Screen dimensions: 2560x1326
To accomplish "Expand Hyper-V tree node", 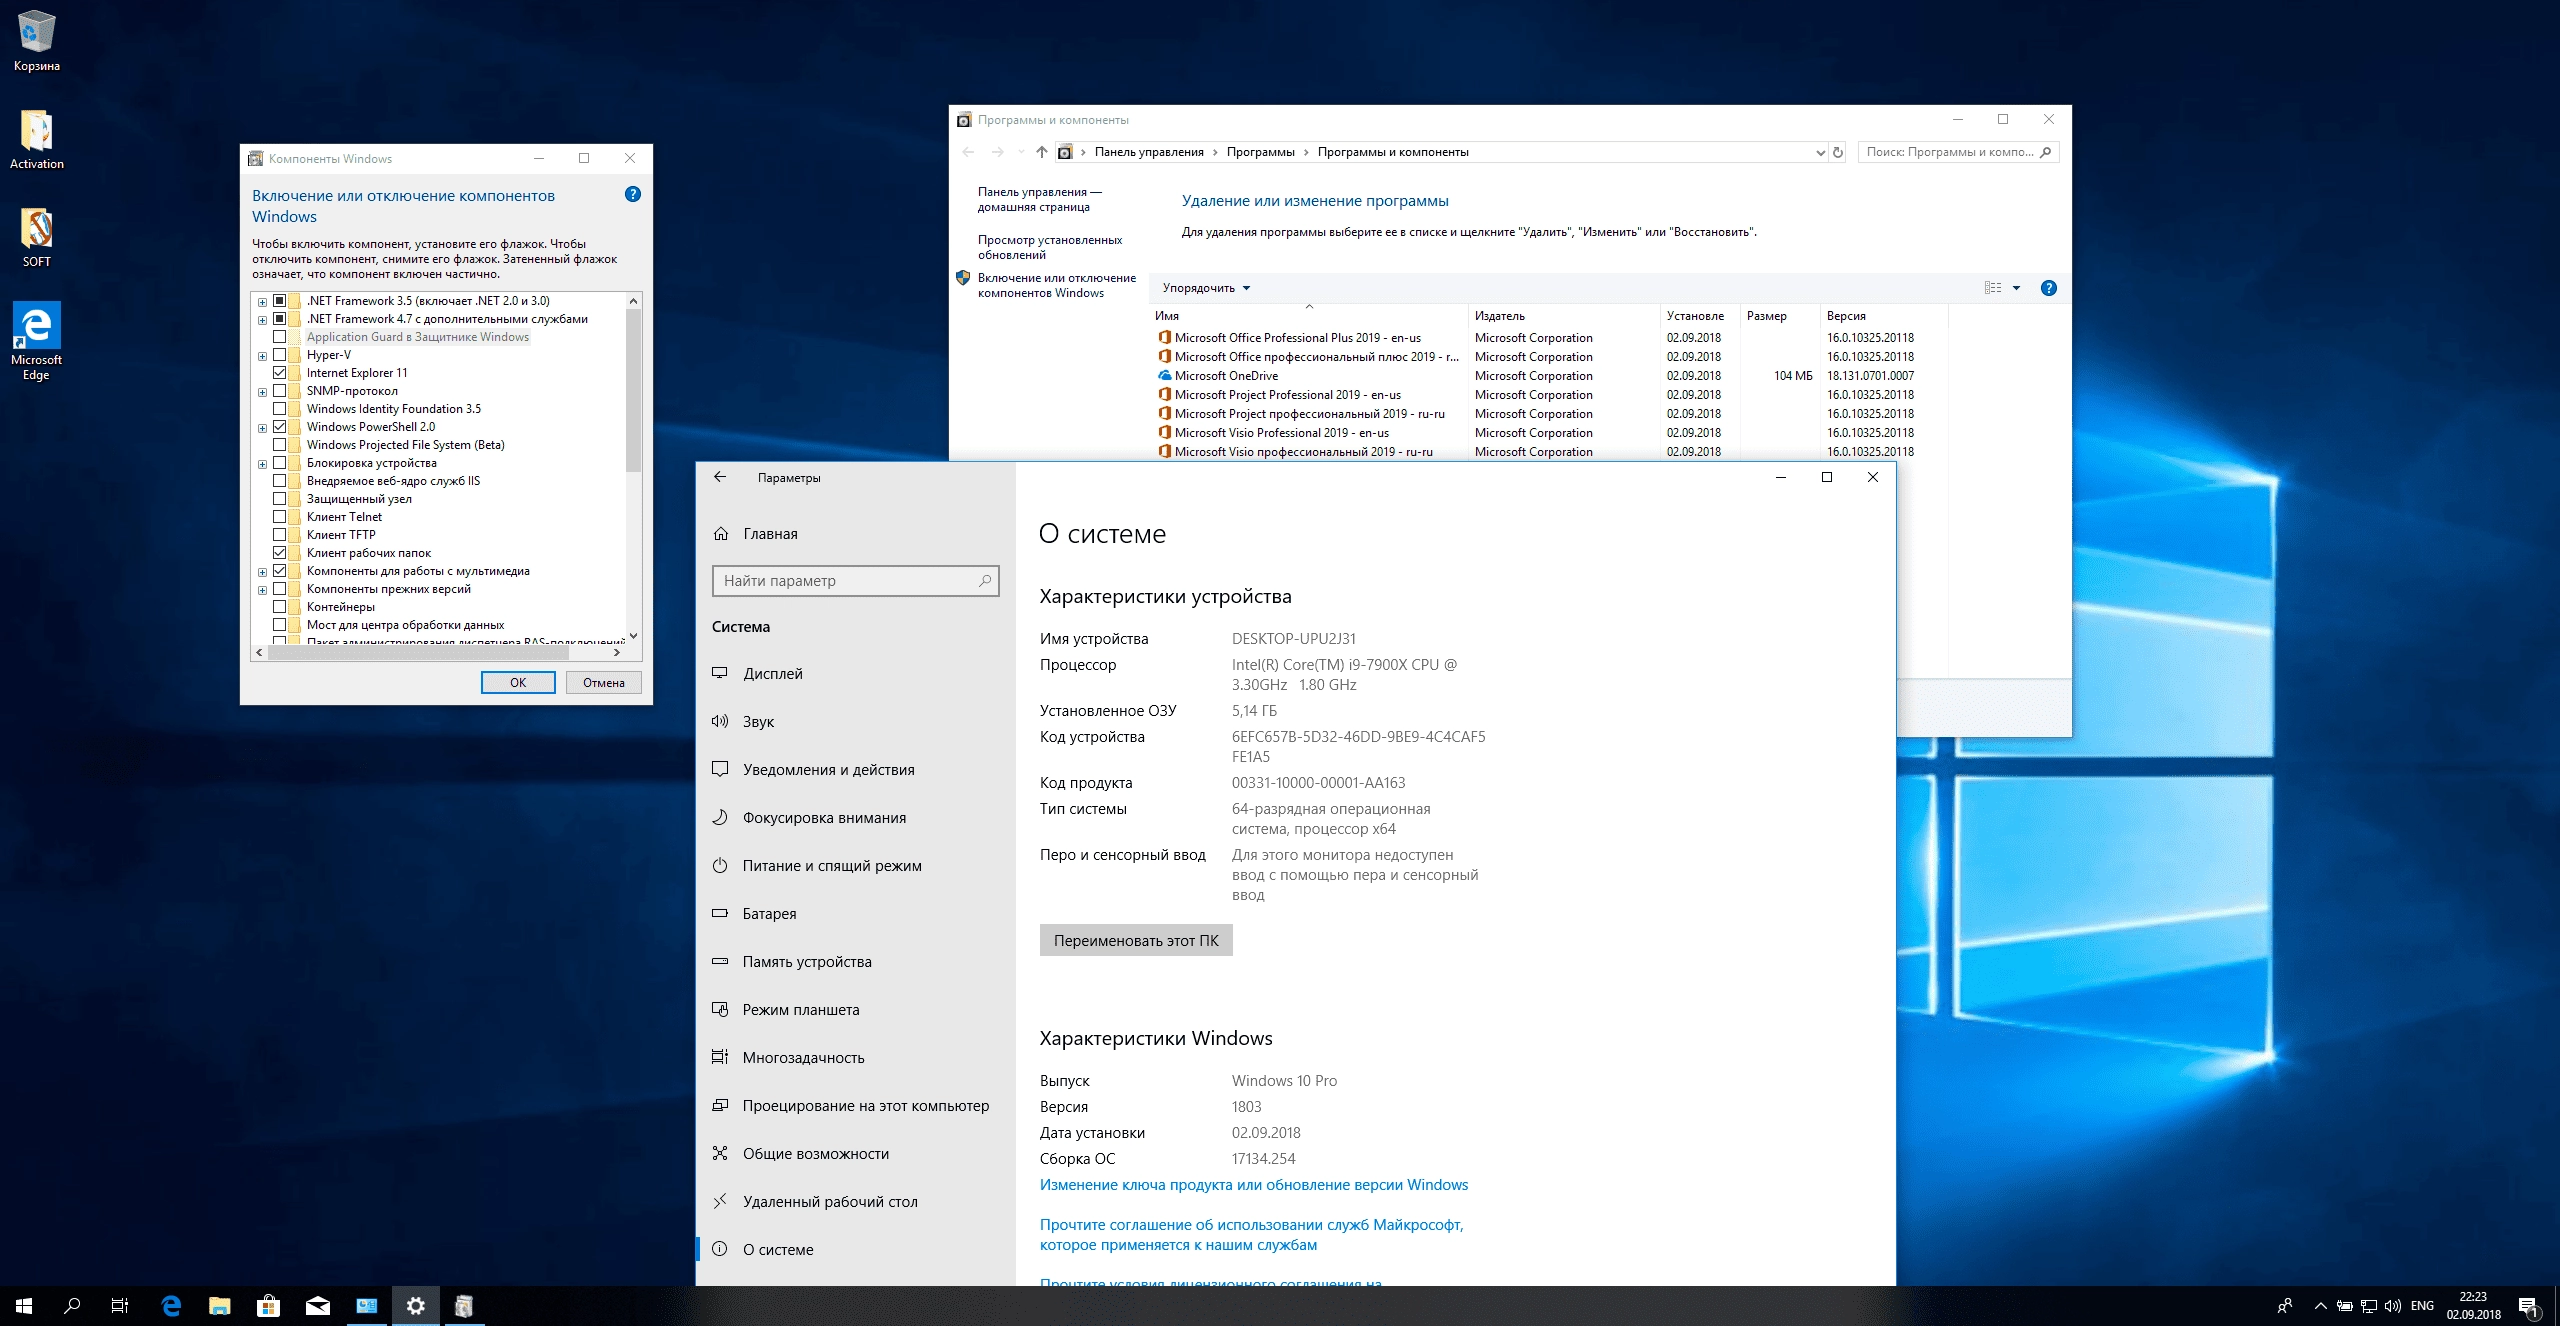I will pos(262,356).
